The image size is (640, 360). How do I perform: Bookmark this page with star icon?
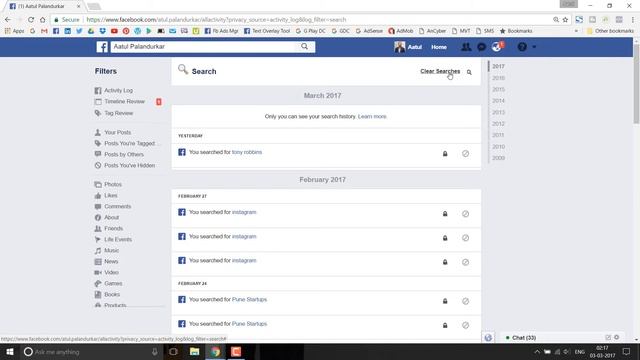point(565,20)
